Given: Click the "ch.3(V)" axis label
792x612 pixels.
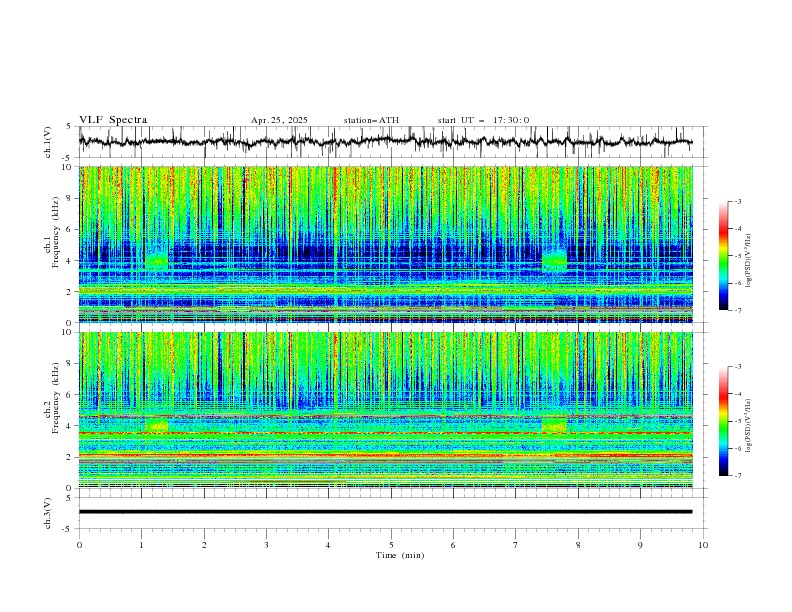Looking at the screenshot, I should pyautogui.click(x=48, y=513).
